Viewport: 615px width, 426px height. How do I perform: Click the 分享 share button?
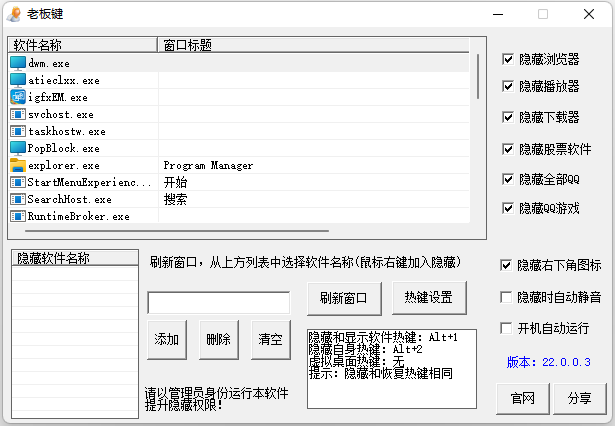(x=579, y=399)
